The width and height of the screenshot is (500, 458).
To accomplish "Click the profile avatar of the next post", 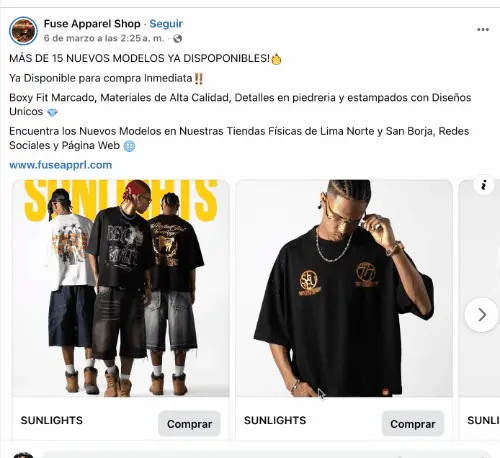I will click(23, 455).
